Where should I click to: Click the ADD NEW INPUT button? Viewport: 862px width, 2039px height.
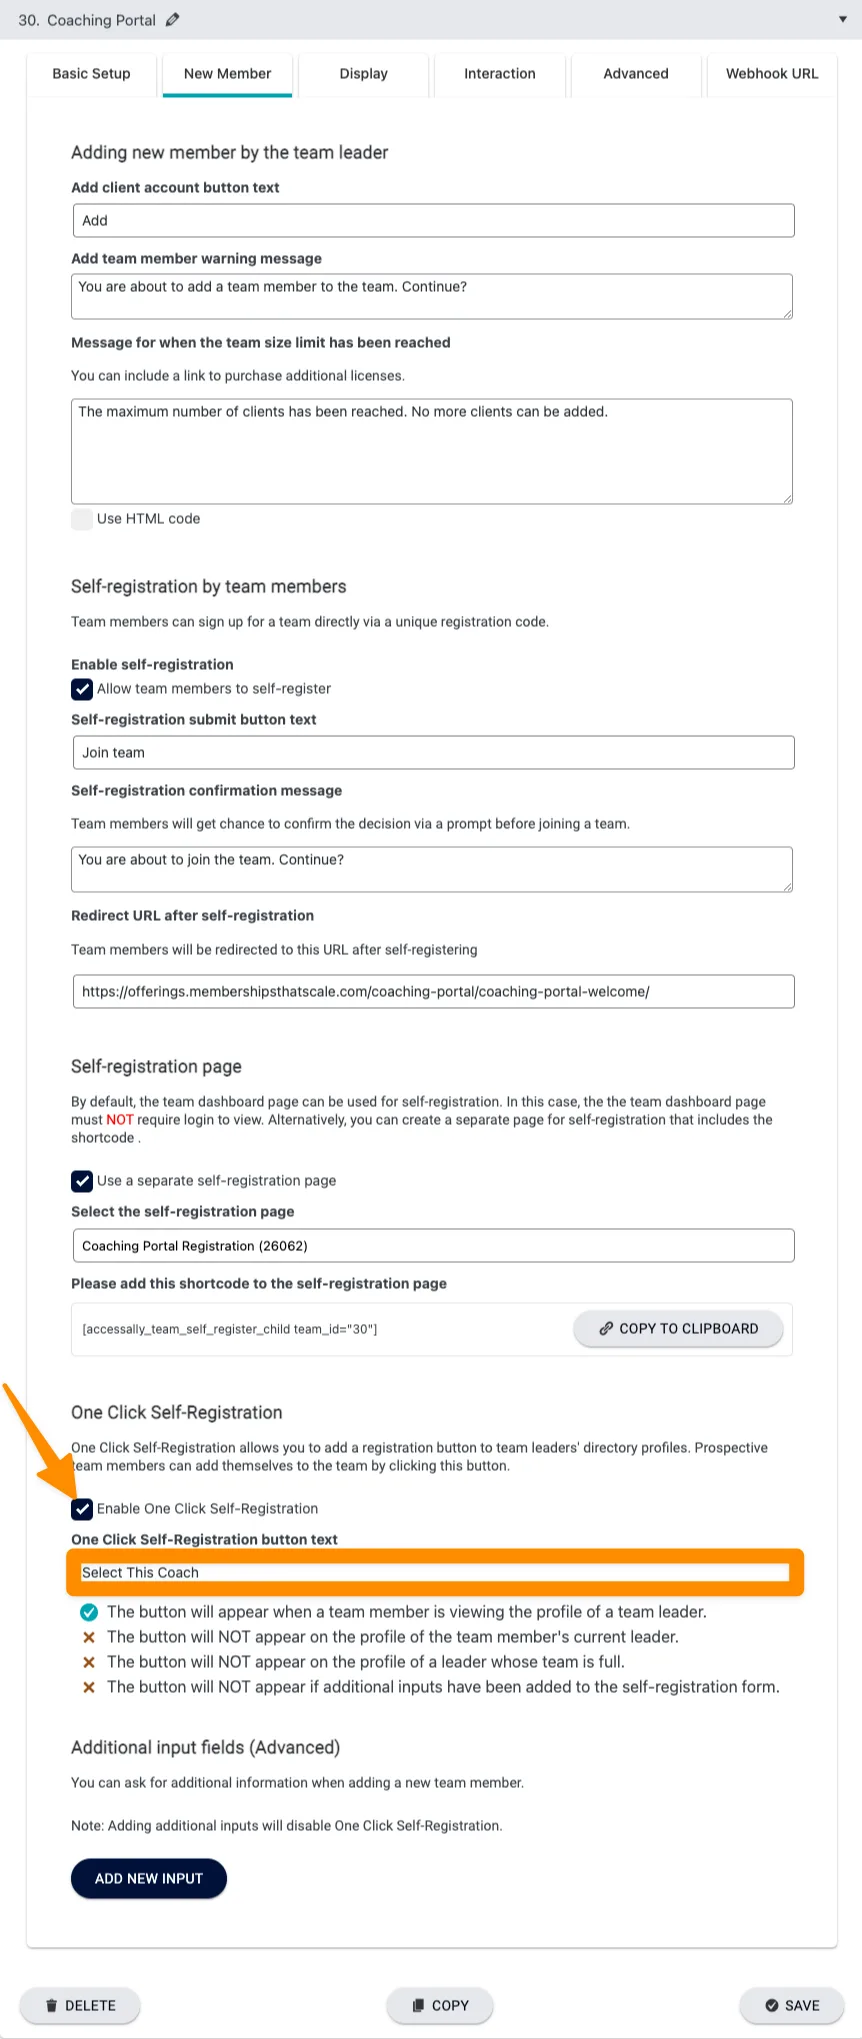[148, 1878]
